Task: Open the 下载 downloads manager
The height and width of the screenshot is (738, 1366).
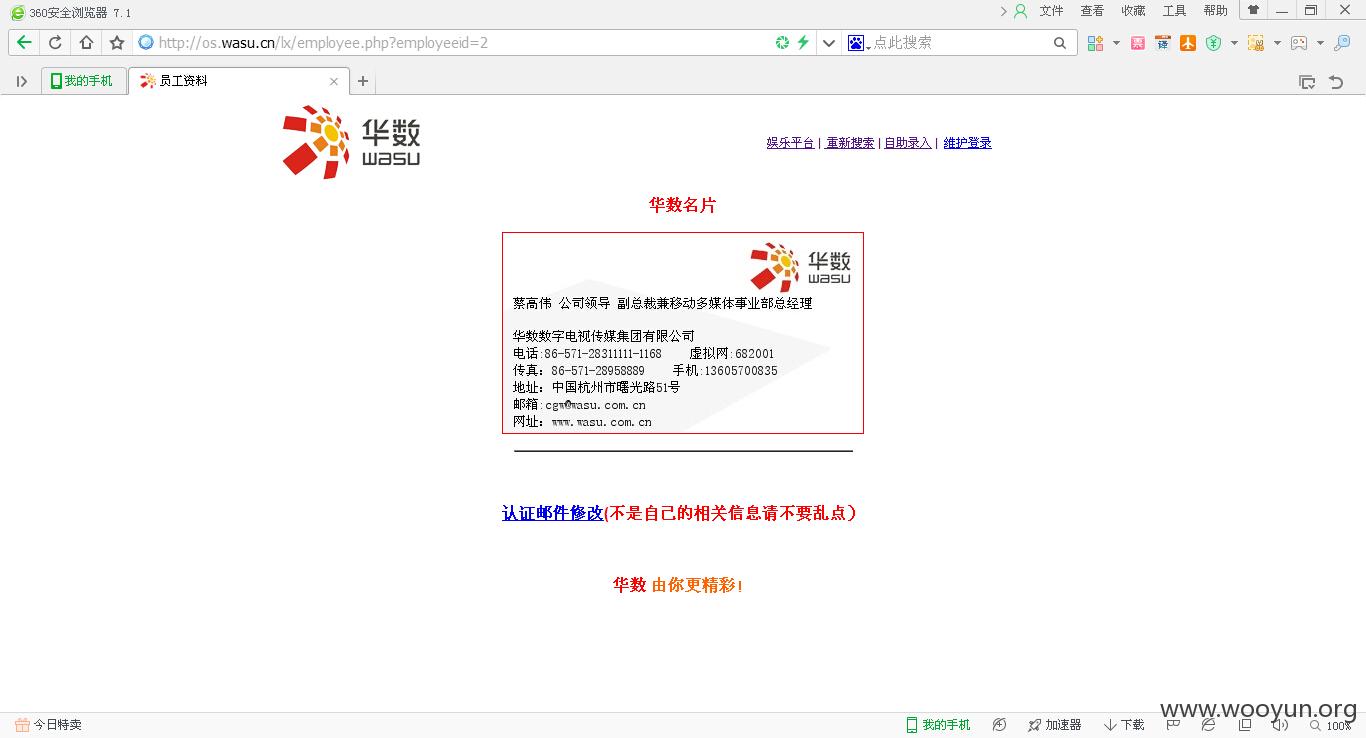Action: [1124, 725]
